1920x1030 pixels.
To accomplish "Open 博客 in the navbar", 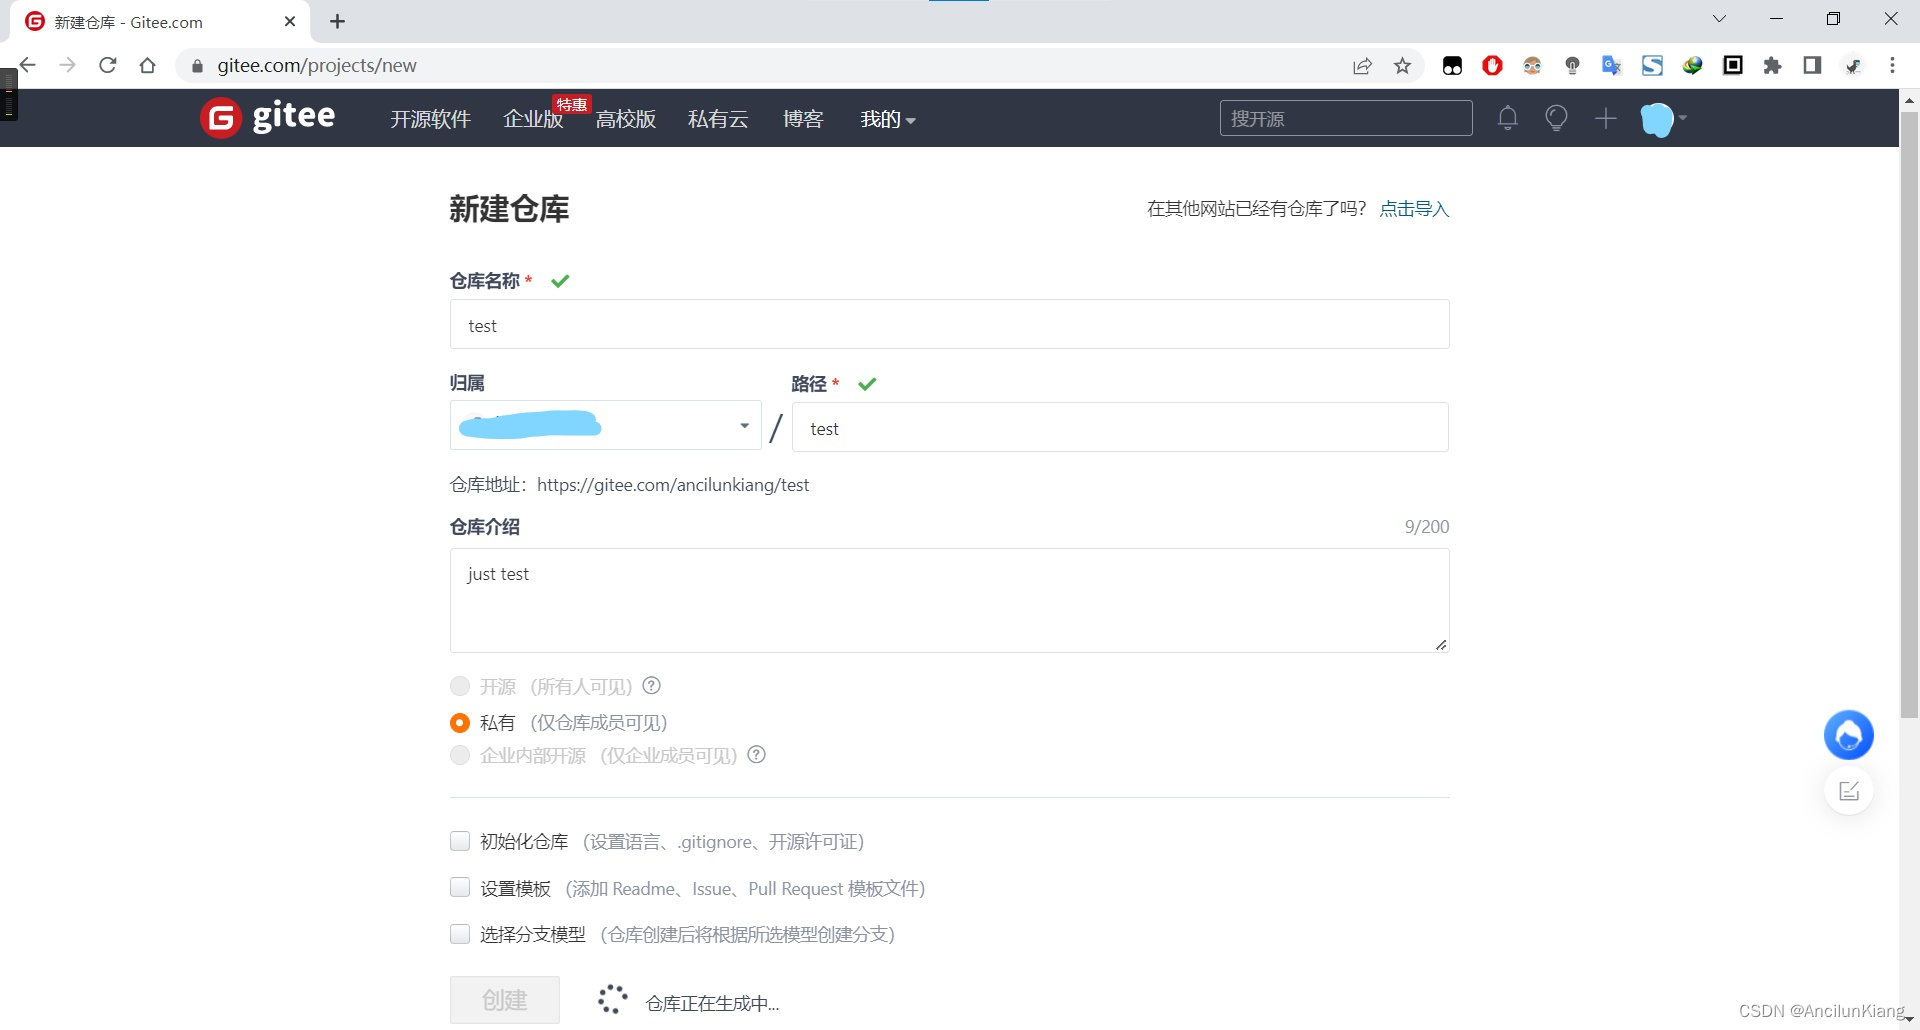I will pyautogui.click(x=803, y=119).
